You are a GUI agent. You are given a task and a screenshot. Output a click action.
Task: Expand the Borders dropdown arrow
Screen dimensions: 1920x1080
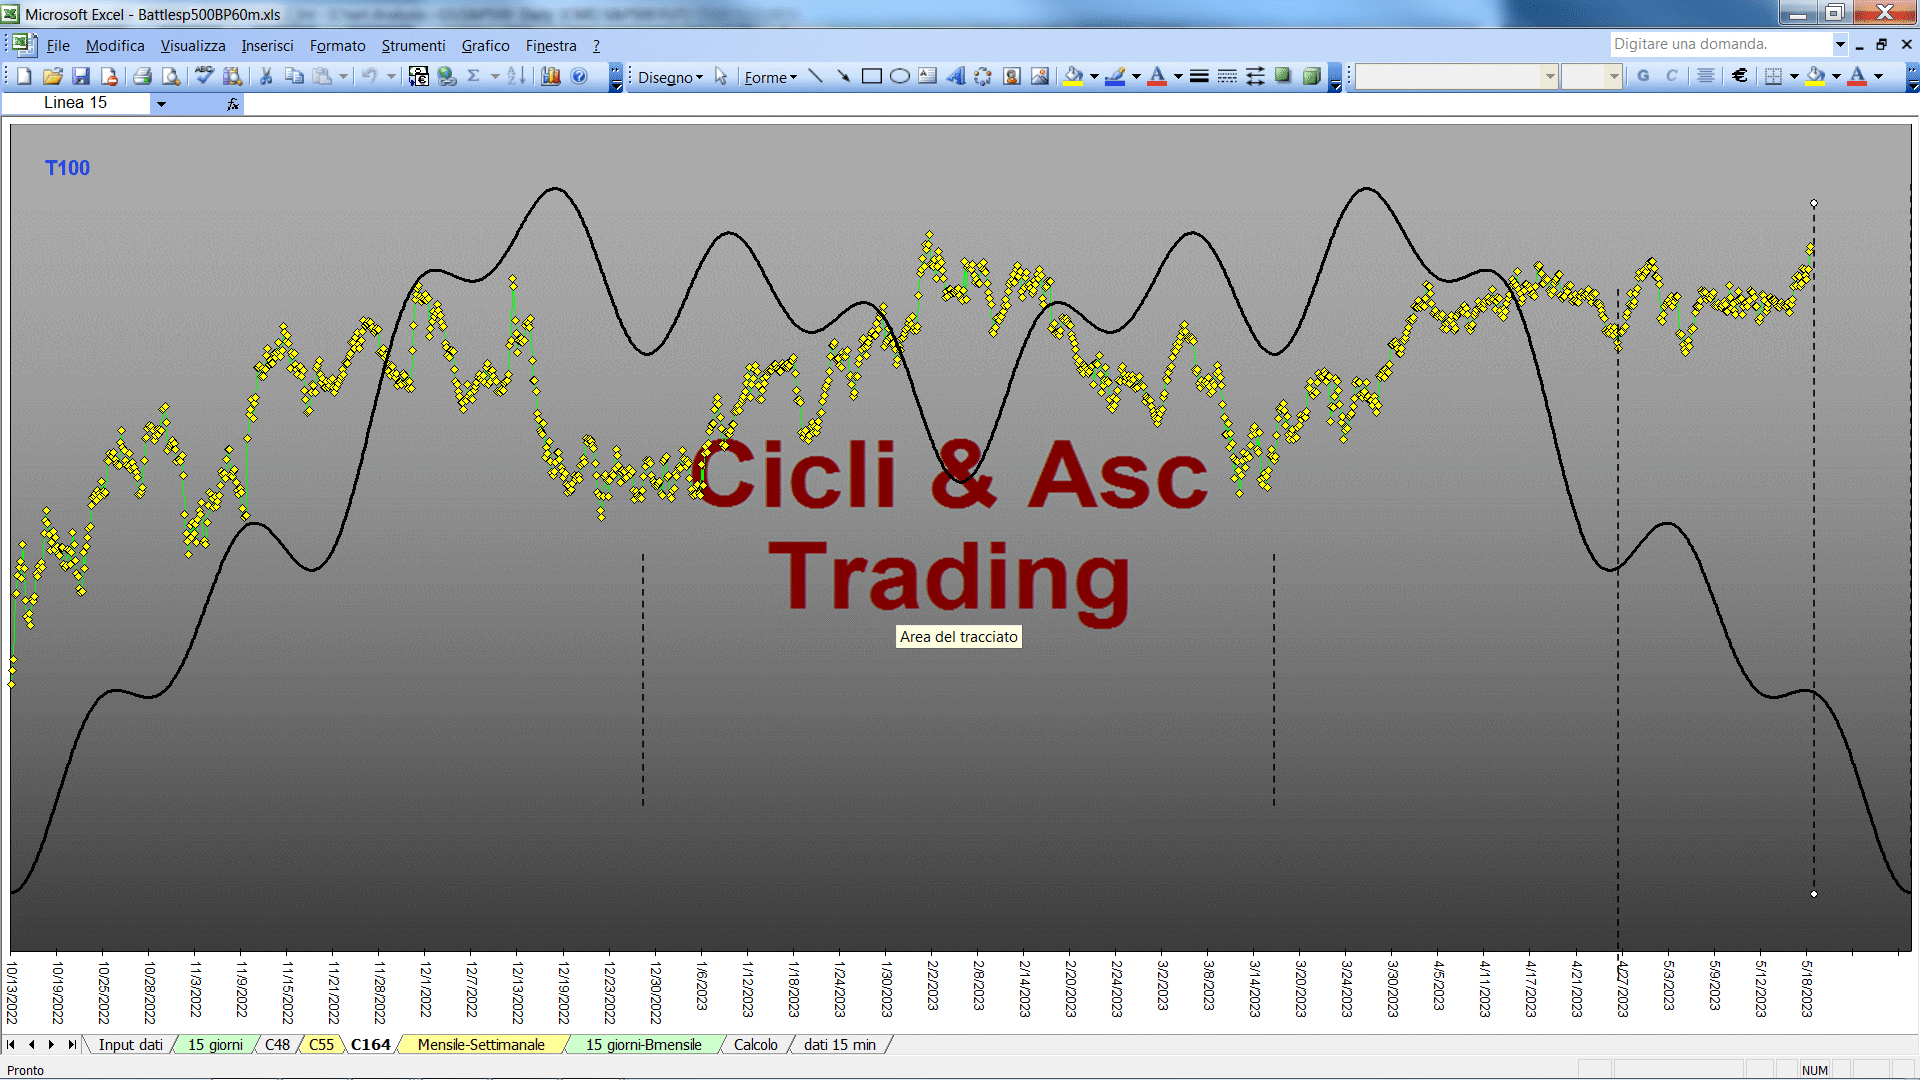tap(1794, 76)
